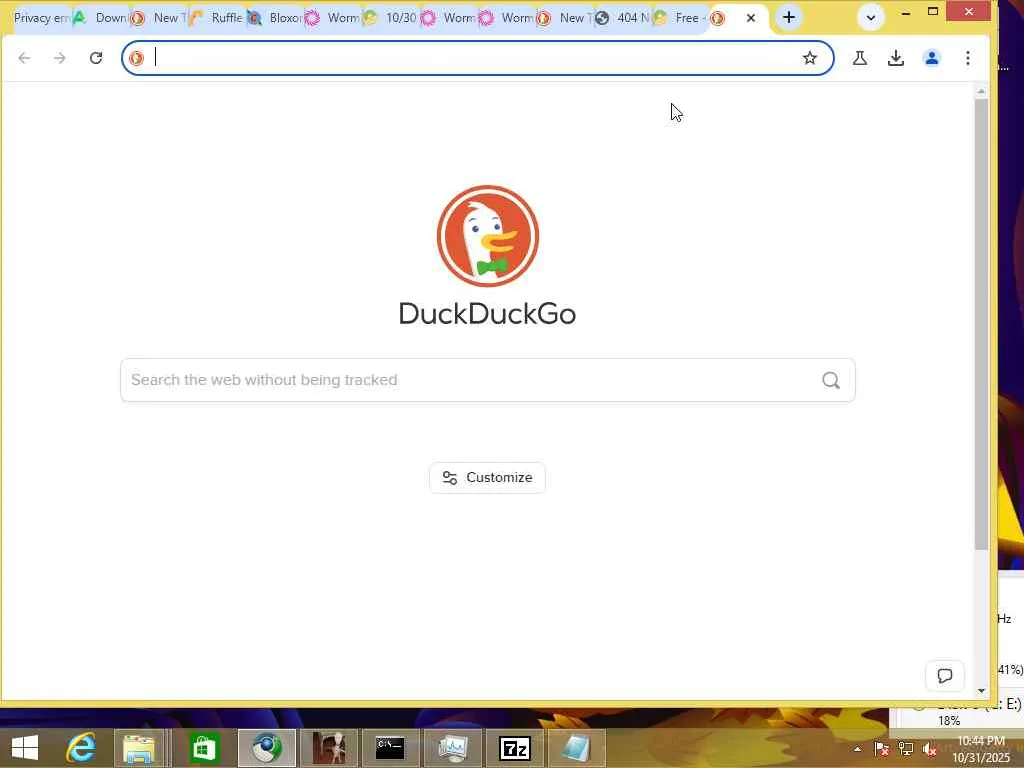Viewport: 1024px width, 768px height.
Task: Open the Command Prompt taskbar icon
Action: click(390, 748)
